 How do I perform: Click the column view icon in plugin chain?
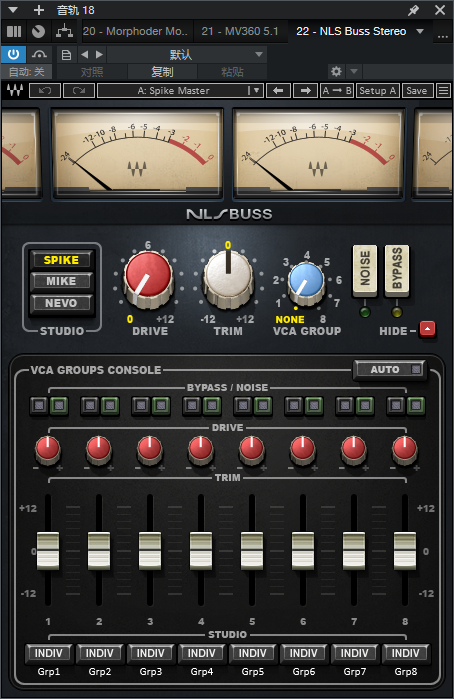(14, 31)
